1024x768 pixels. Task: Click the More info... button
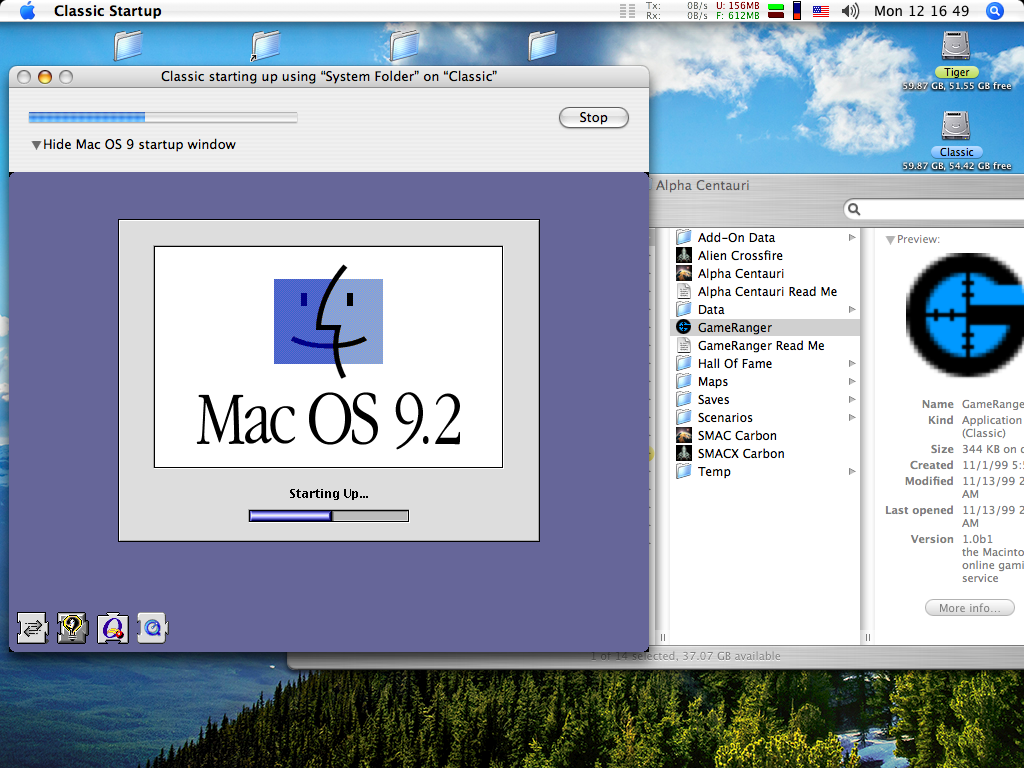click(968, 607)
